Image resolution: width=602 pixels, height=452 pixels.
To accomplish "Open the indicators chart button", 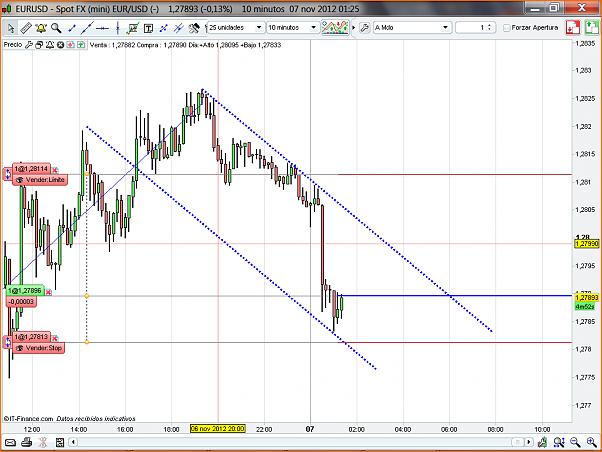I will click(335, 28).
